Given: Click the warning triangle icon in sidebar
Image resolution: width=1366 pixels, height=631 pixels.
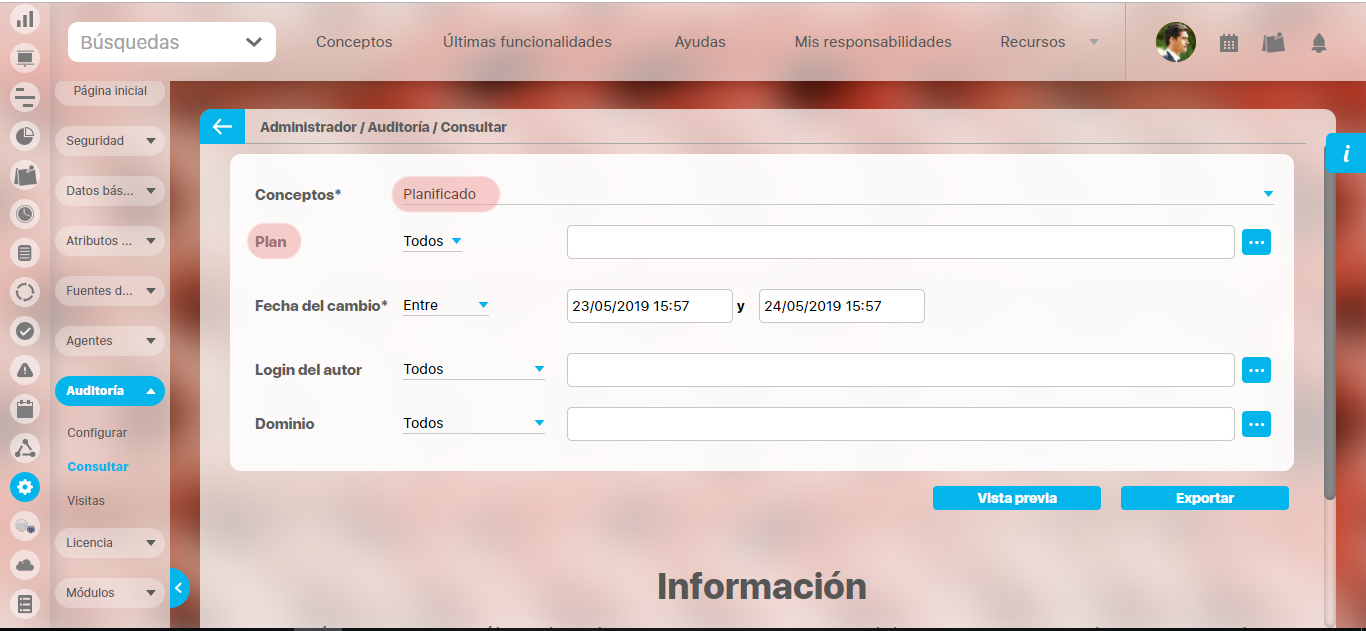Looking at the screenshot, I should tap(25, 370).
